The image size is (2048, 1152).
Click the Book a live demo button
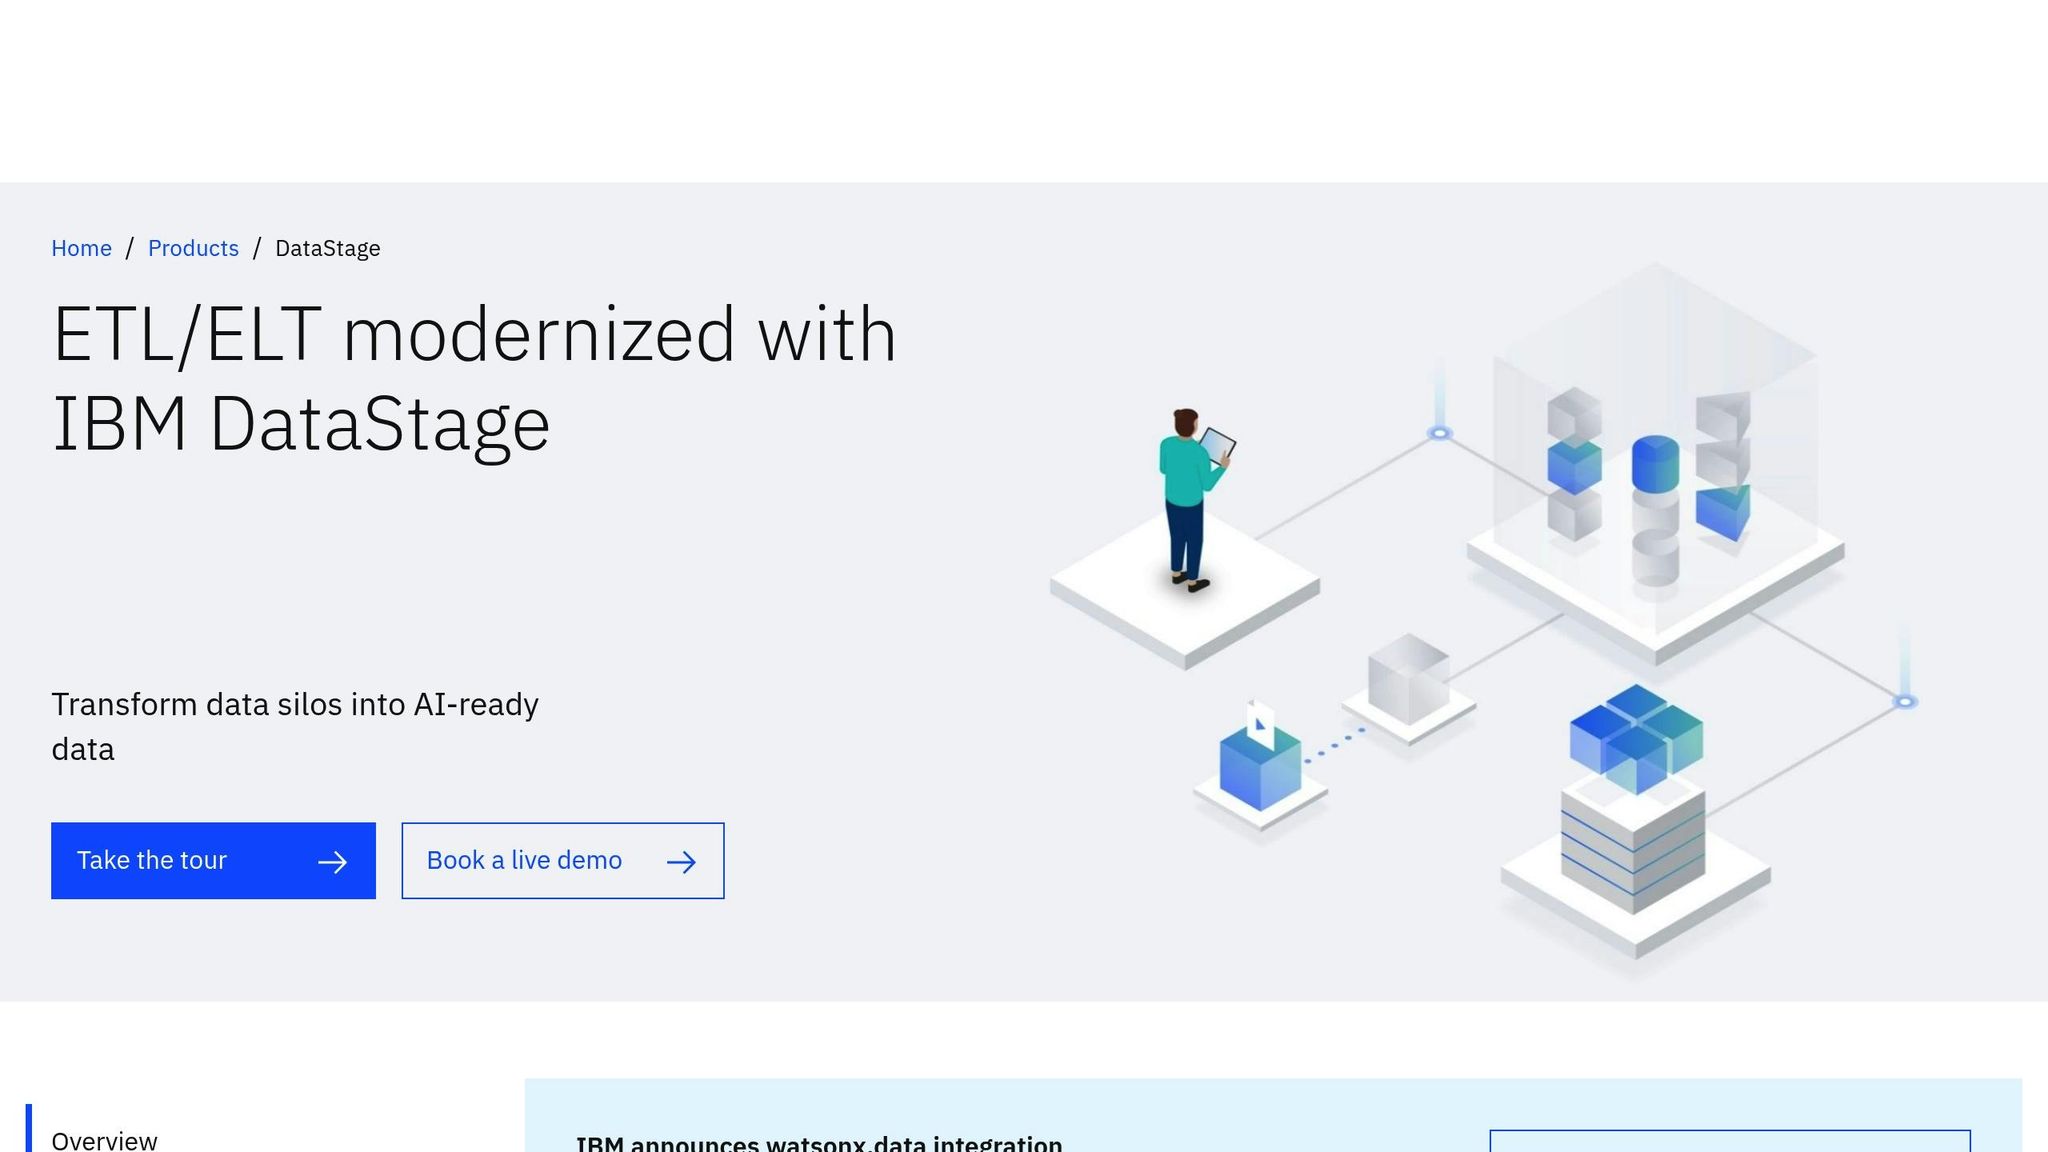pos(562,860)
